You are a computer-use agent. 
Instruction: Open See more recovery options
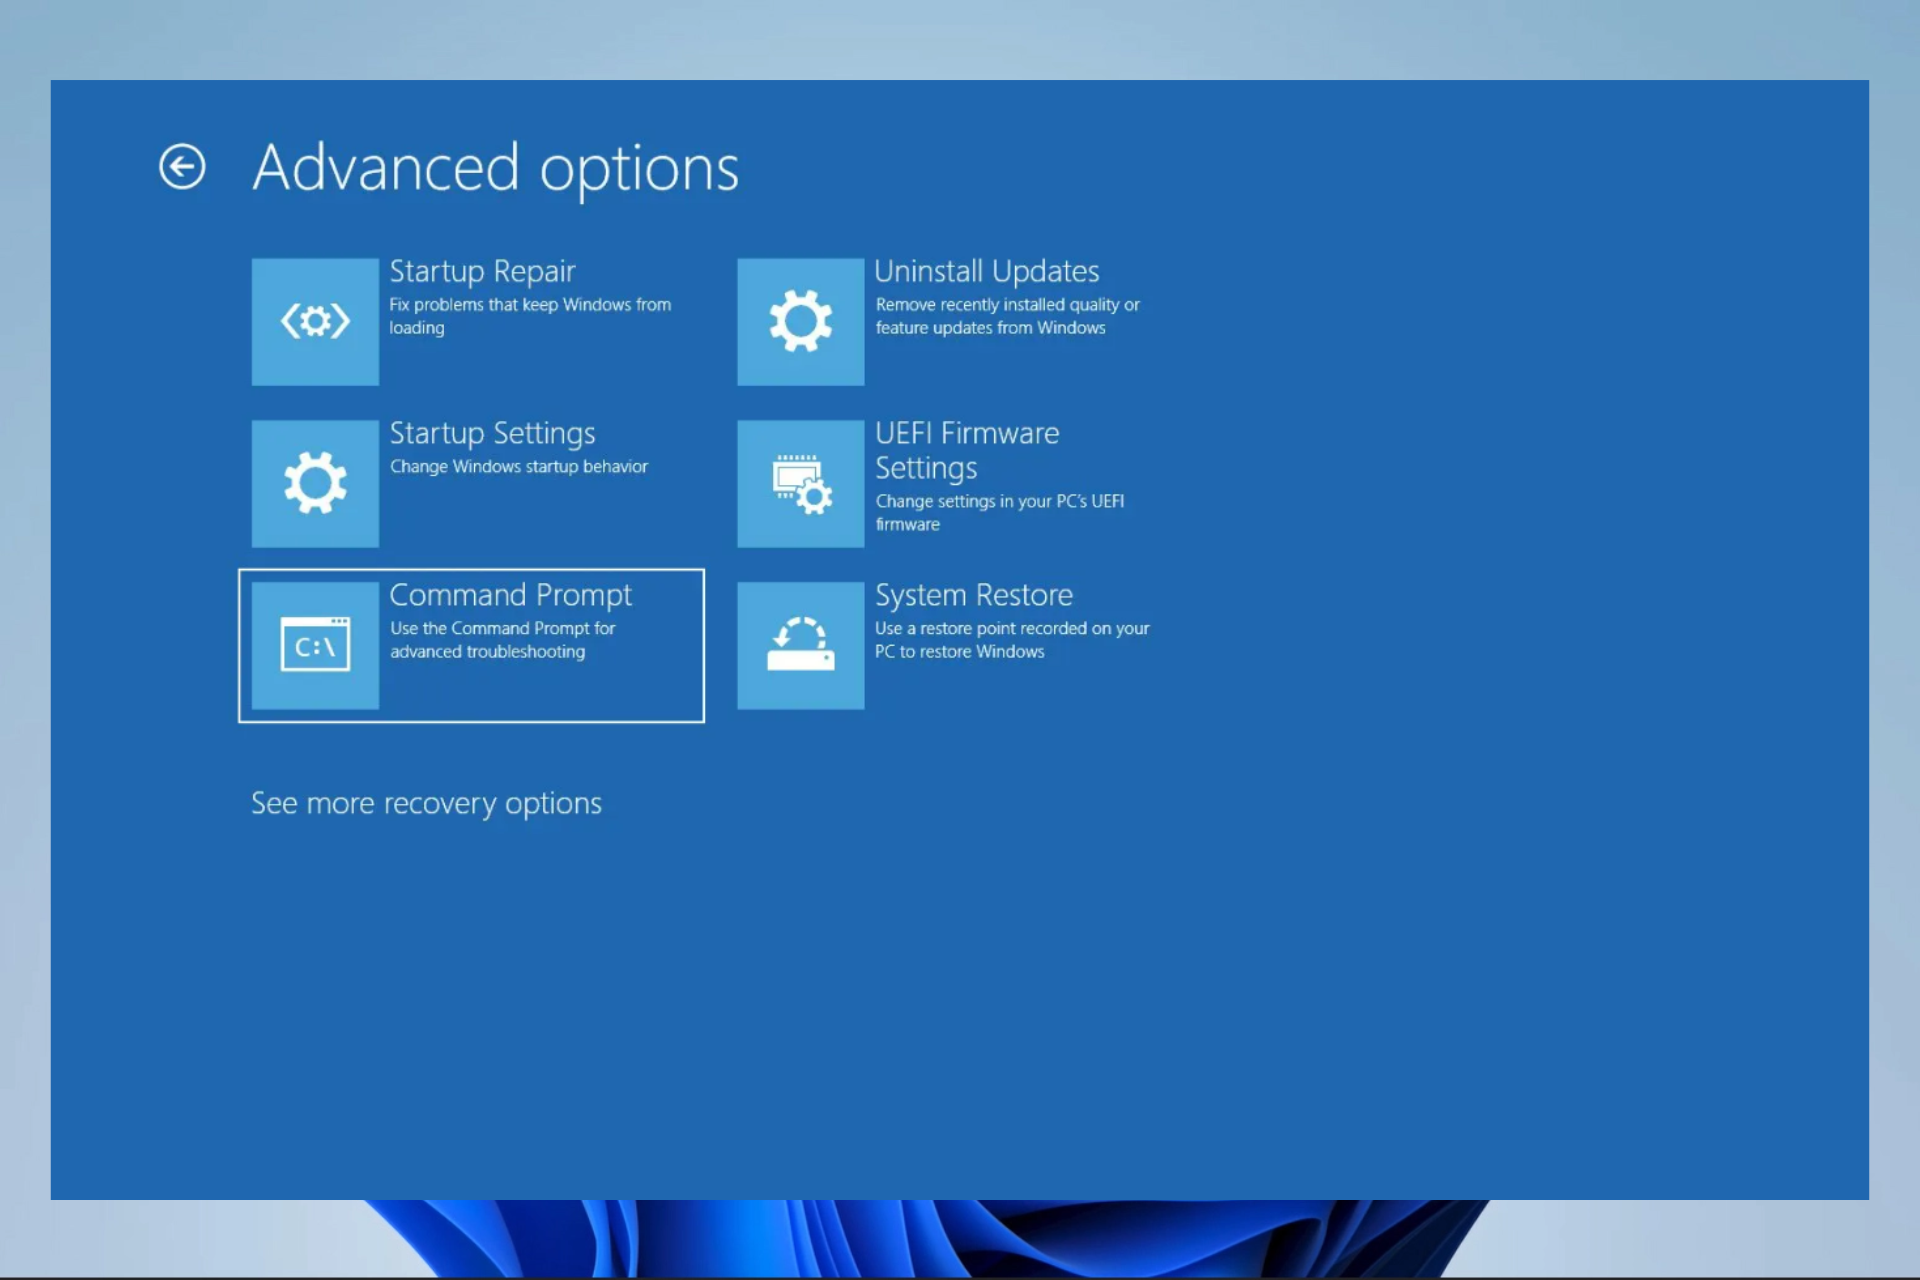coord(426,803)
